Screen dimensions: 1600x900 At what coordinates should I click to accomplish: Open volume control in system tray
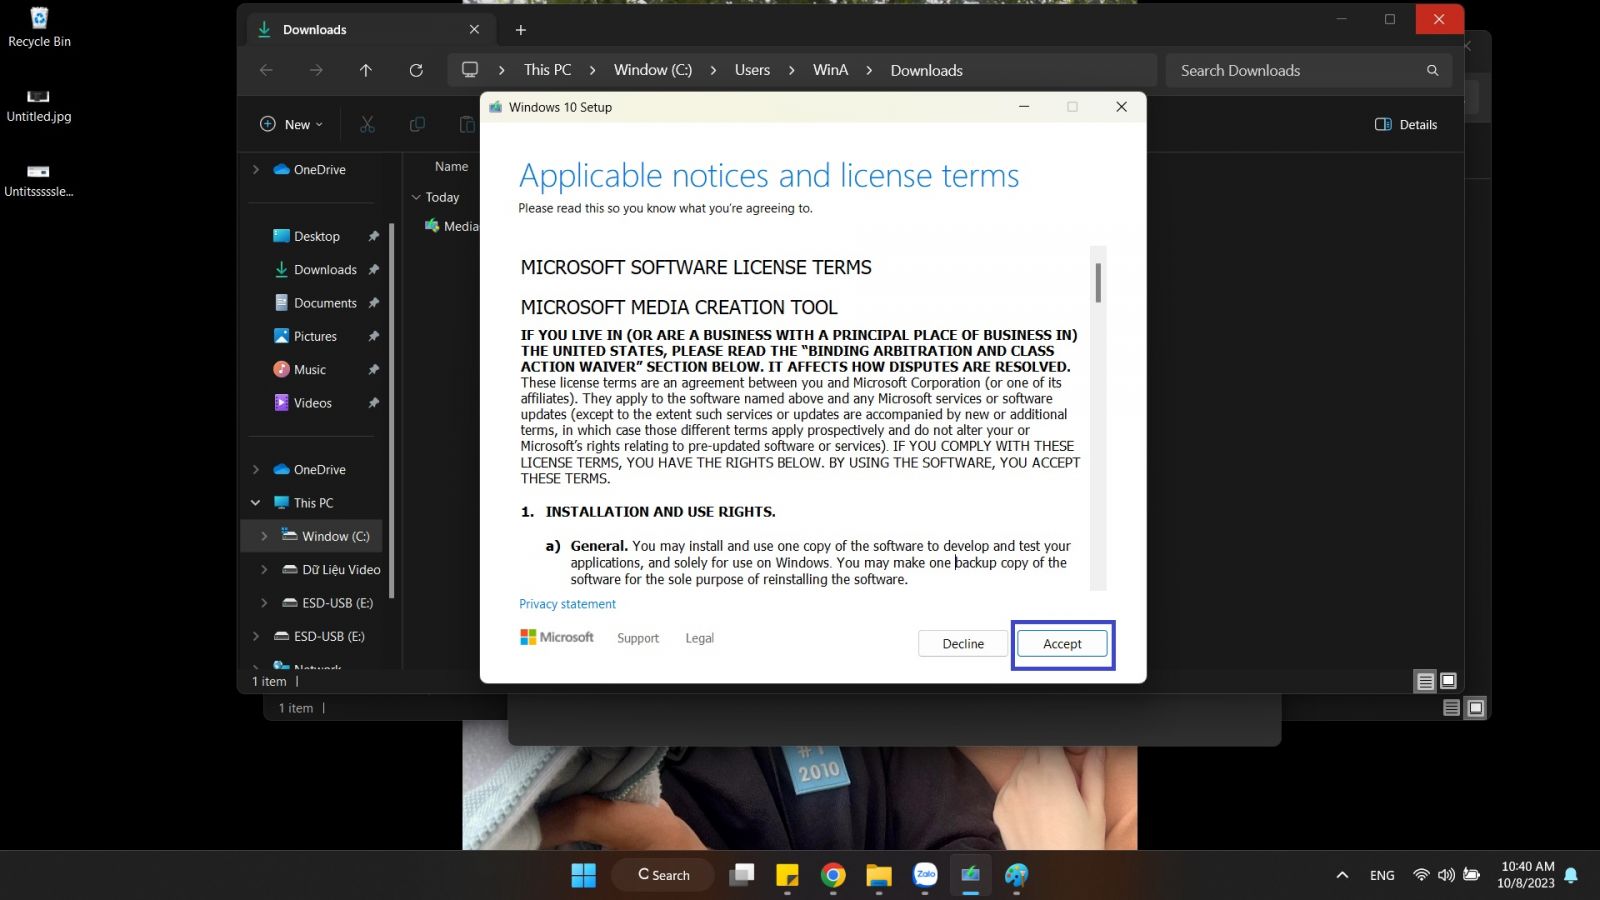click(x=1446, y=875)
